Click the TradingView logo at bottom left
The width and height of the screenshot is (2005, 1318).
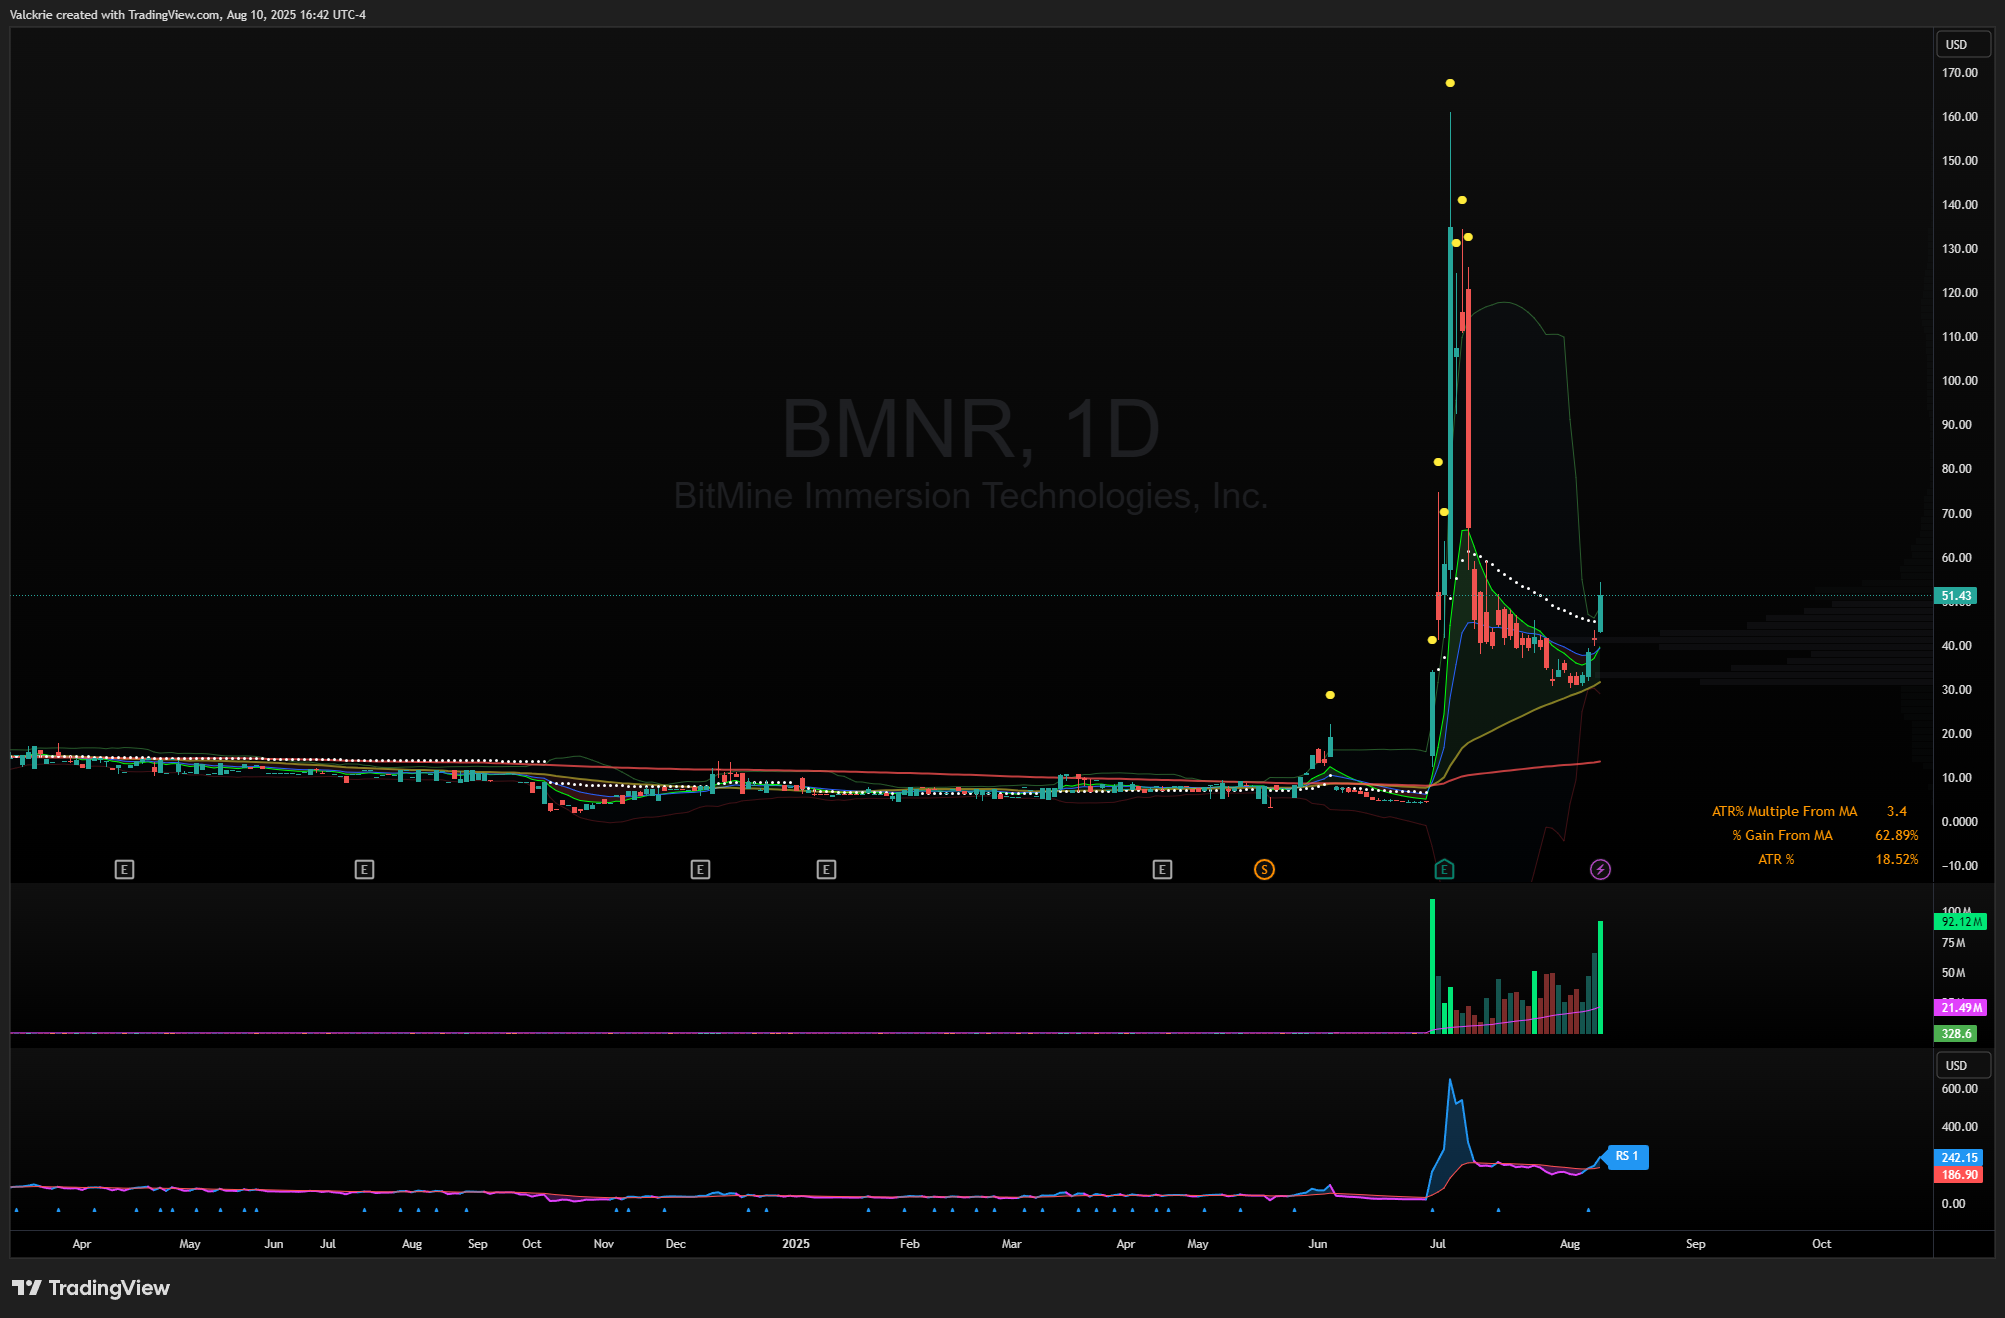click(x=91, y=1288)
